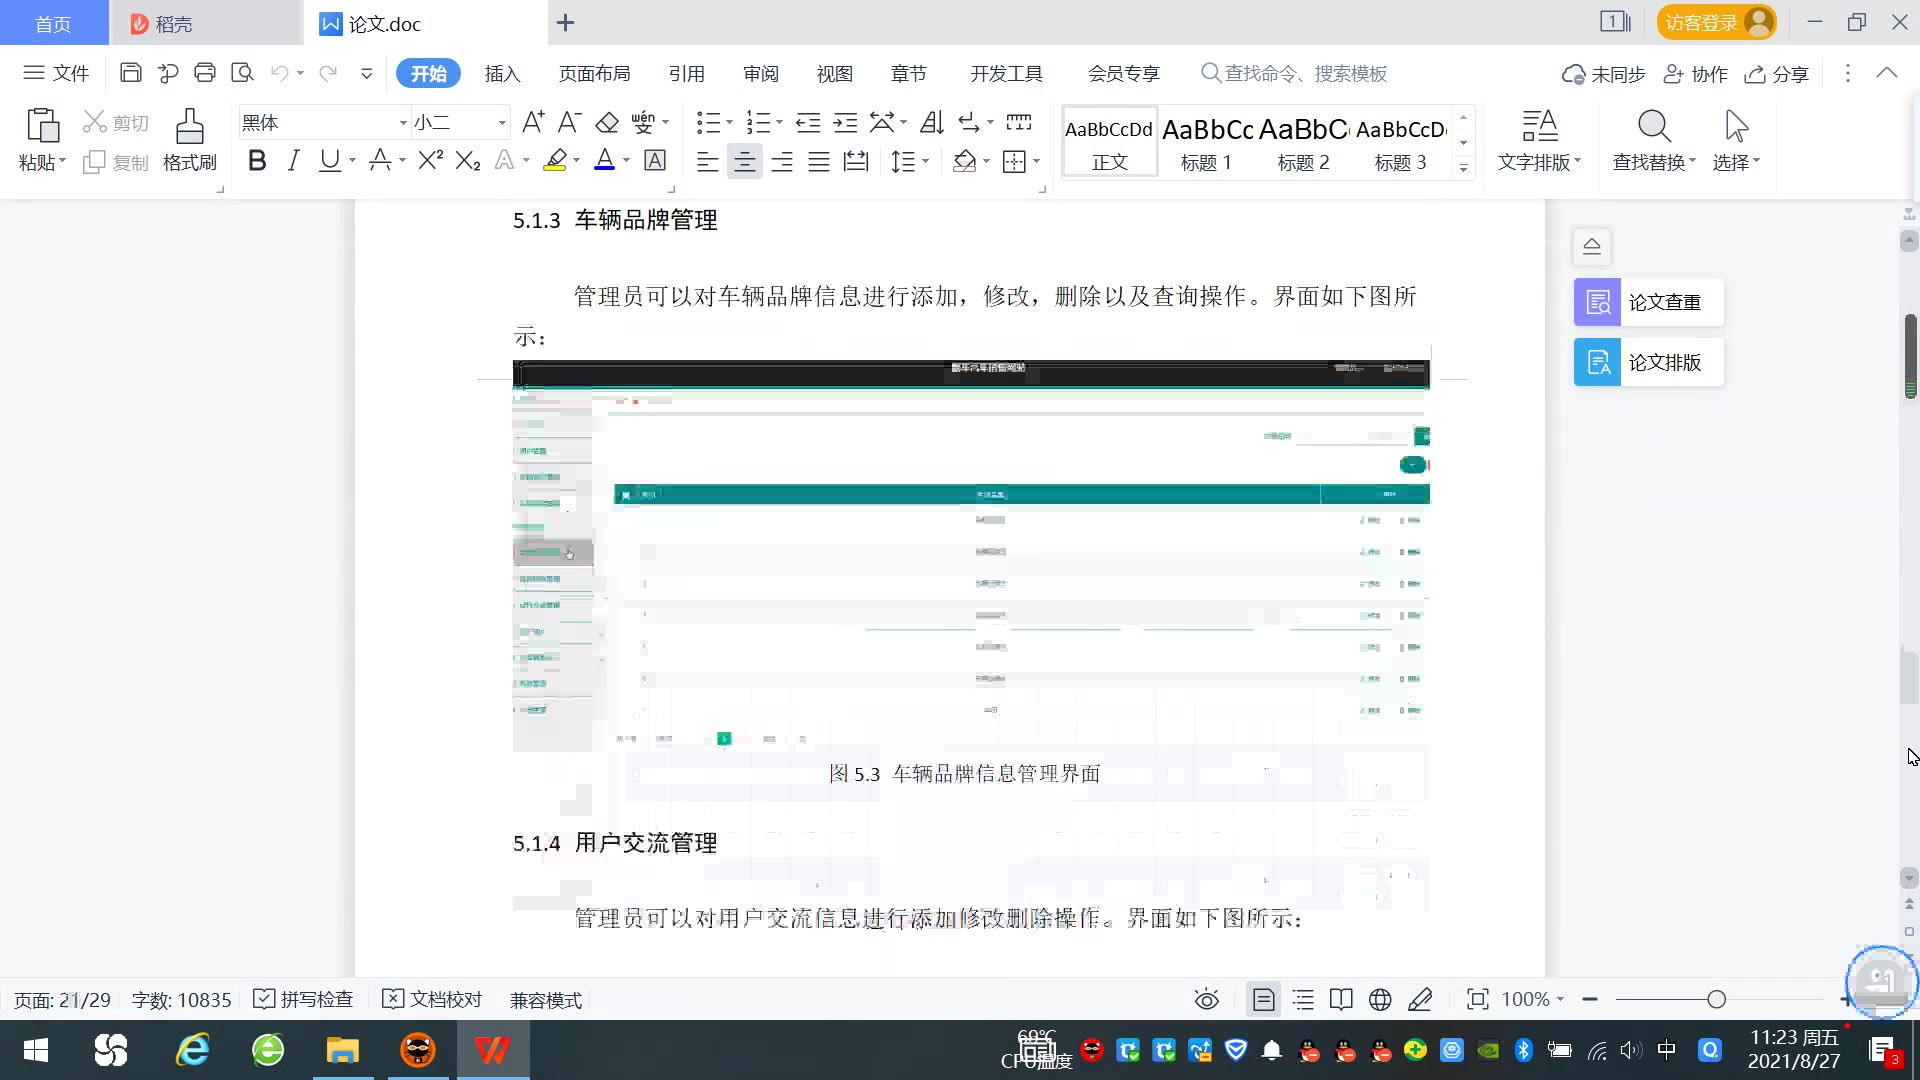Toggle 拼写检查 spell check
The width and height of the screenshot is (1920, 1080).
point(304,999)
